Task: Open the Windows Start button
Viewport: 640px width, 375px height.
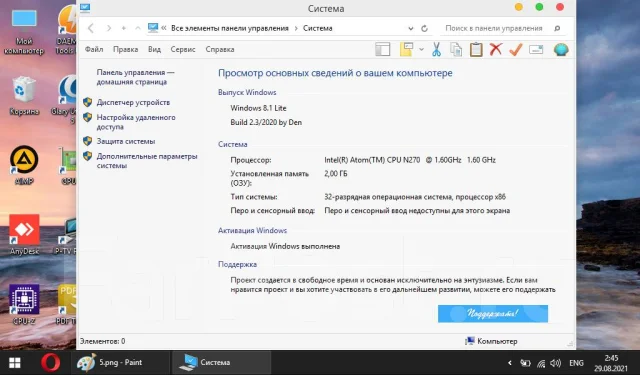Action: (x=15, y=363)
